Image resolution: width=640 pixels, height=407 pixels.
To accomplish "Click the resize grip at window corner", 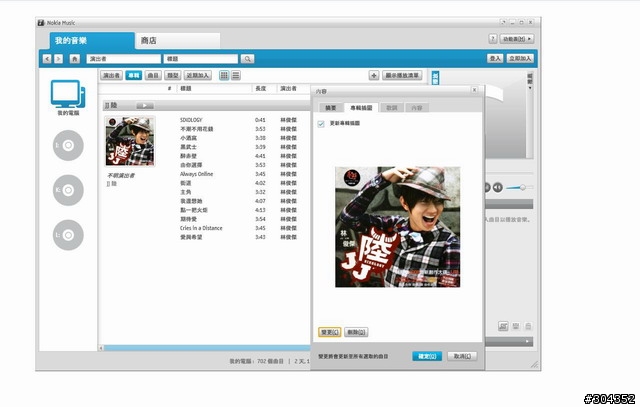I will click(534, 364).
